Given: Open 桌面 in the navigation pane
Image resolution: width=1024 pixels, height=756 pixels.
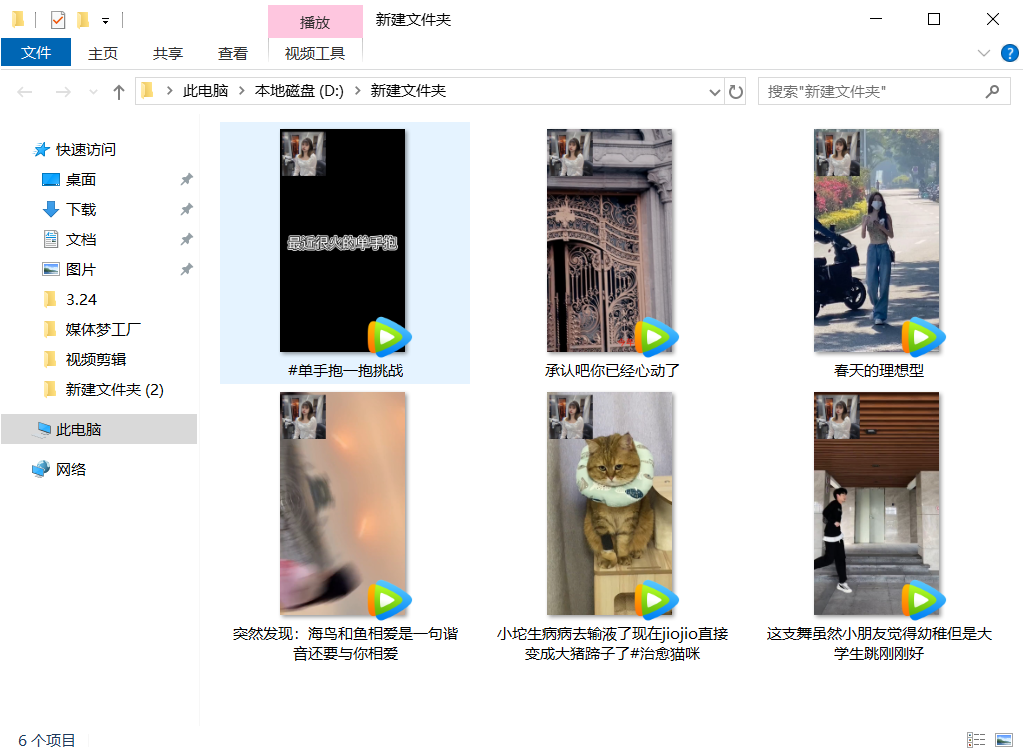Looking at the screenshot, I should click(81, 180).
